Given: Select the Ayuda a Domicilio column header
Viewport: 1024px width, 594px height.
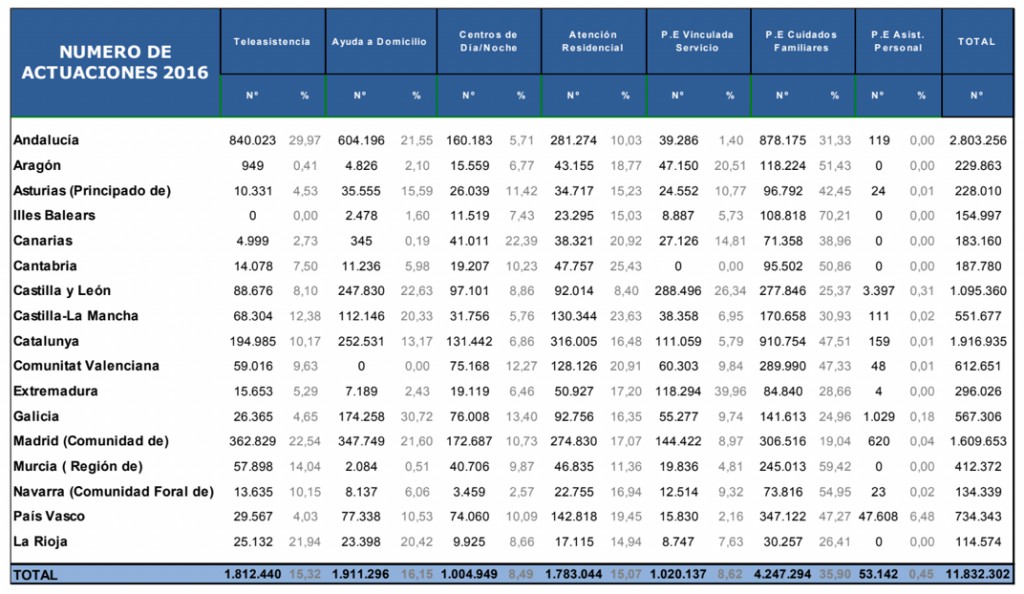Looking at the screenshot, I should pyautogui.click(x=379, y=42).
